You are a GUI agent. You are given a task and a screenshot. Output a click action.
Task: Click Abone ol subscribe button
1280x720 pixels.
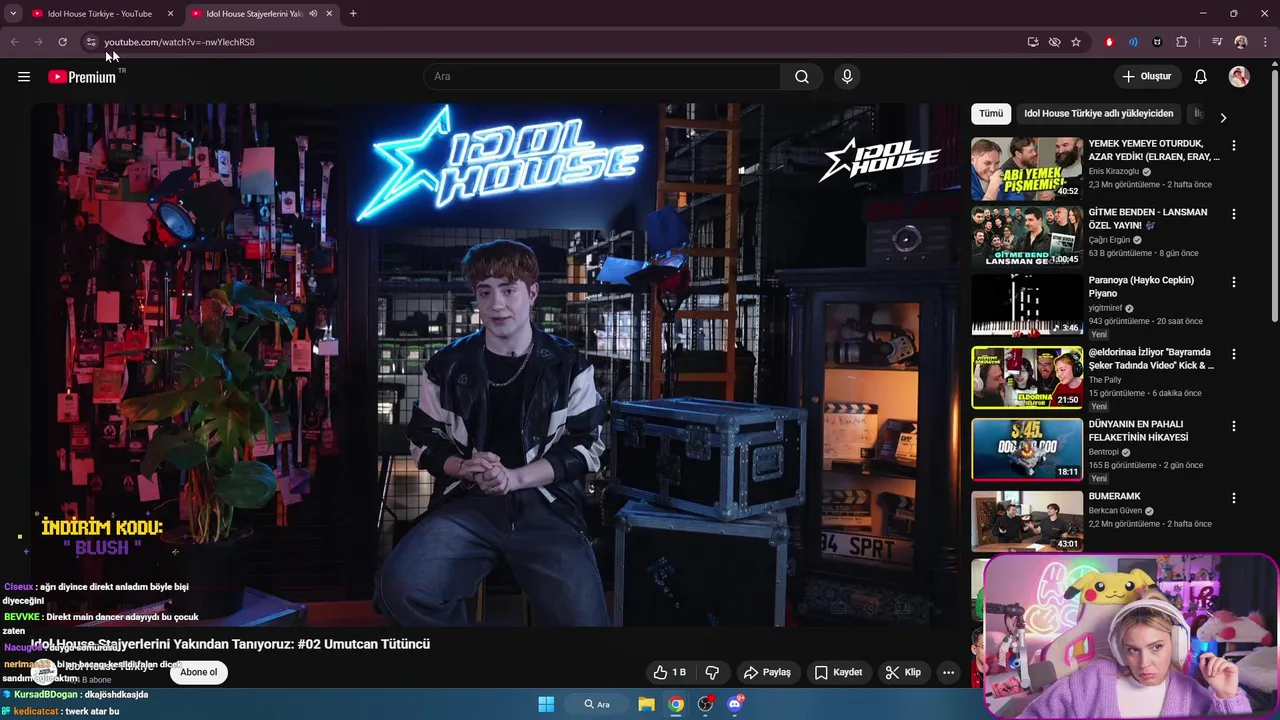(x=198, y=672)
